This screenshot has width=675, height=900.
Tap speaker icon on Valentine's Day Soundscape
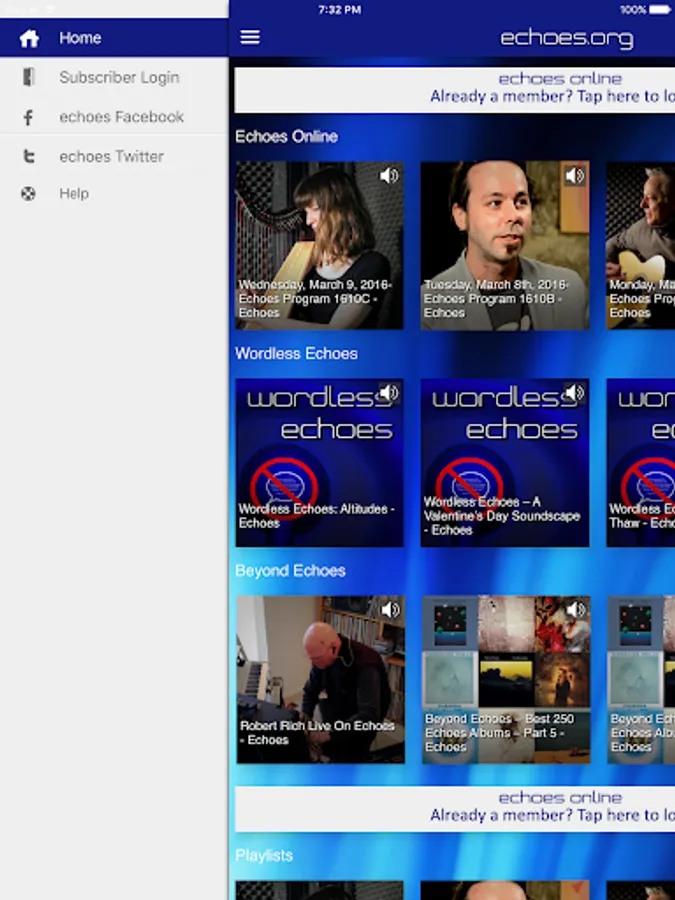(574, 393)
